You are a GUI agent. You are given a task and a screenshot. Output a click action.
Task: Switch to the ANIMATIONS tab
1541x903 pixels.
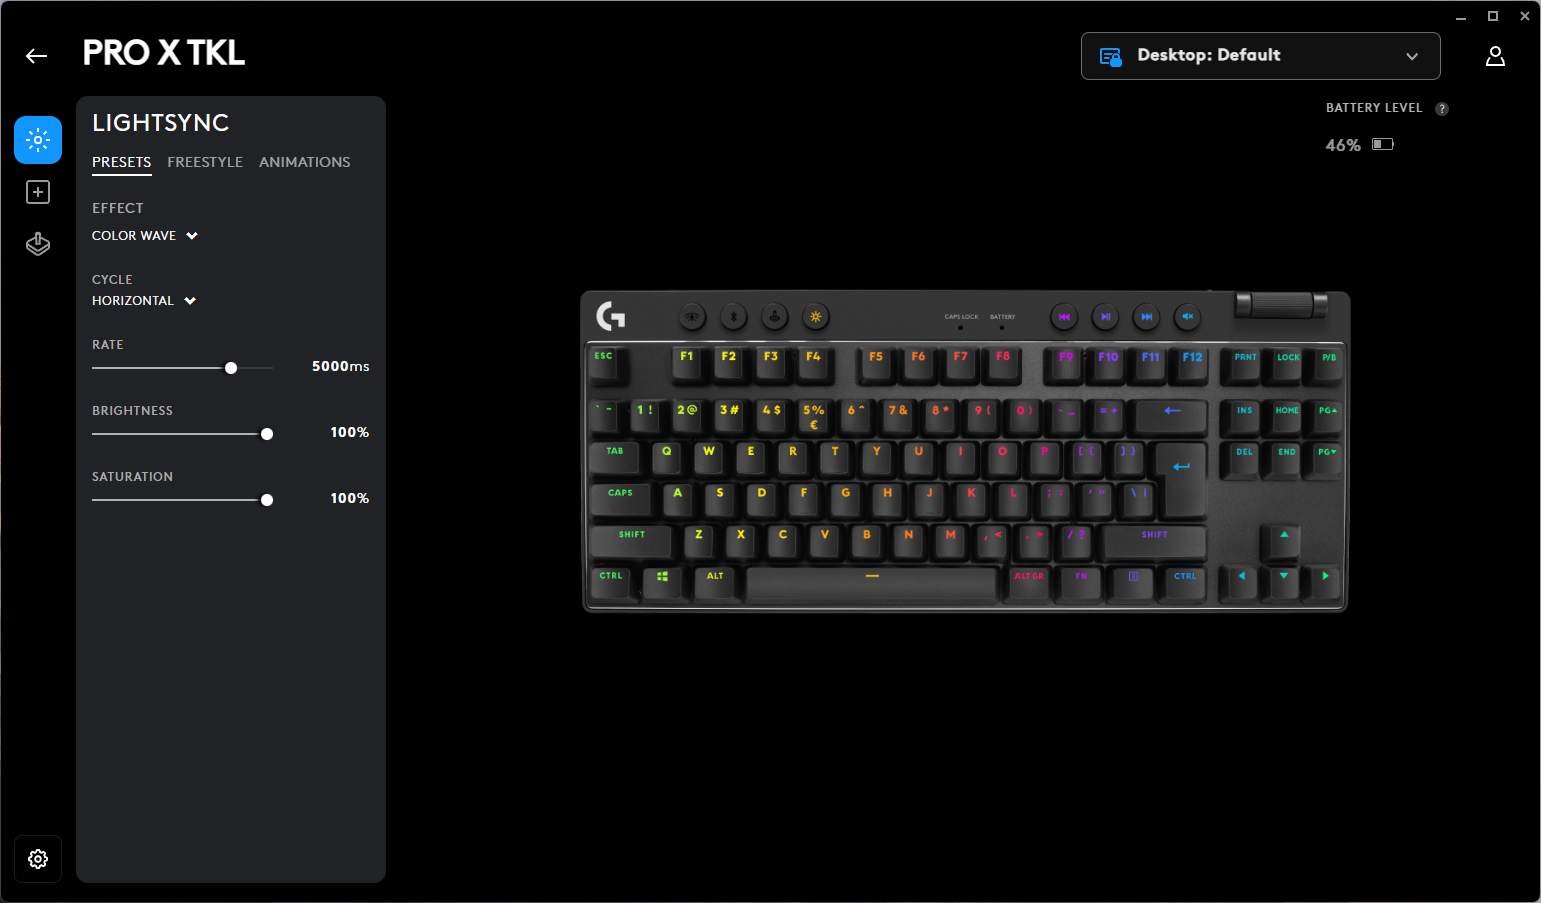305,162
